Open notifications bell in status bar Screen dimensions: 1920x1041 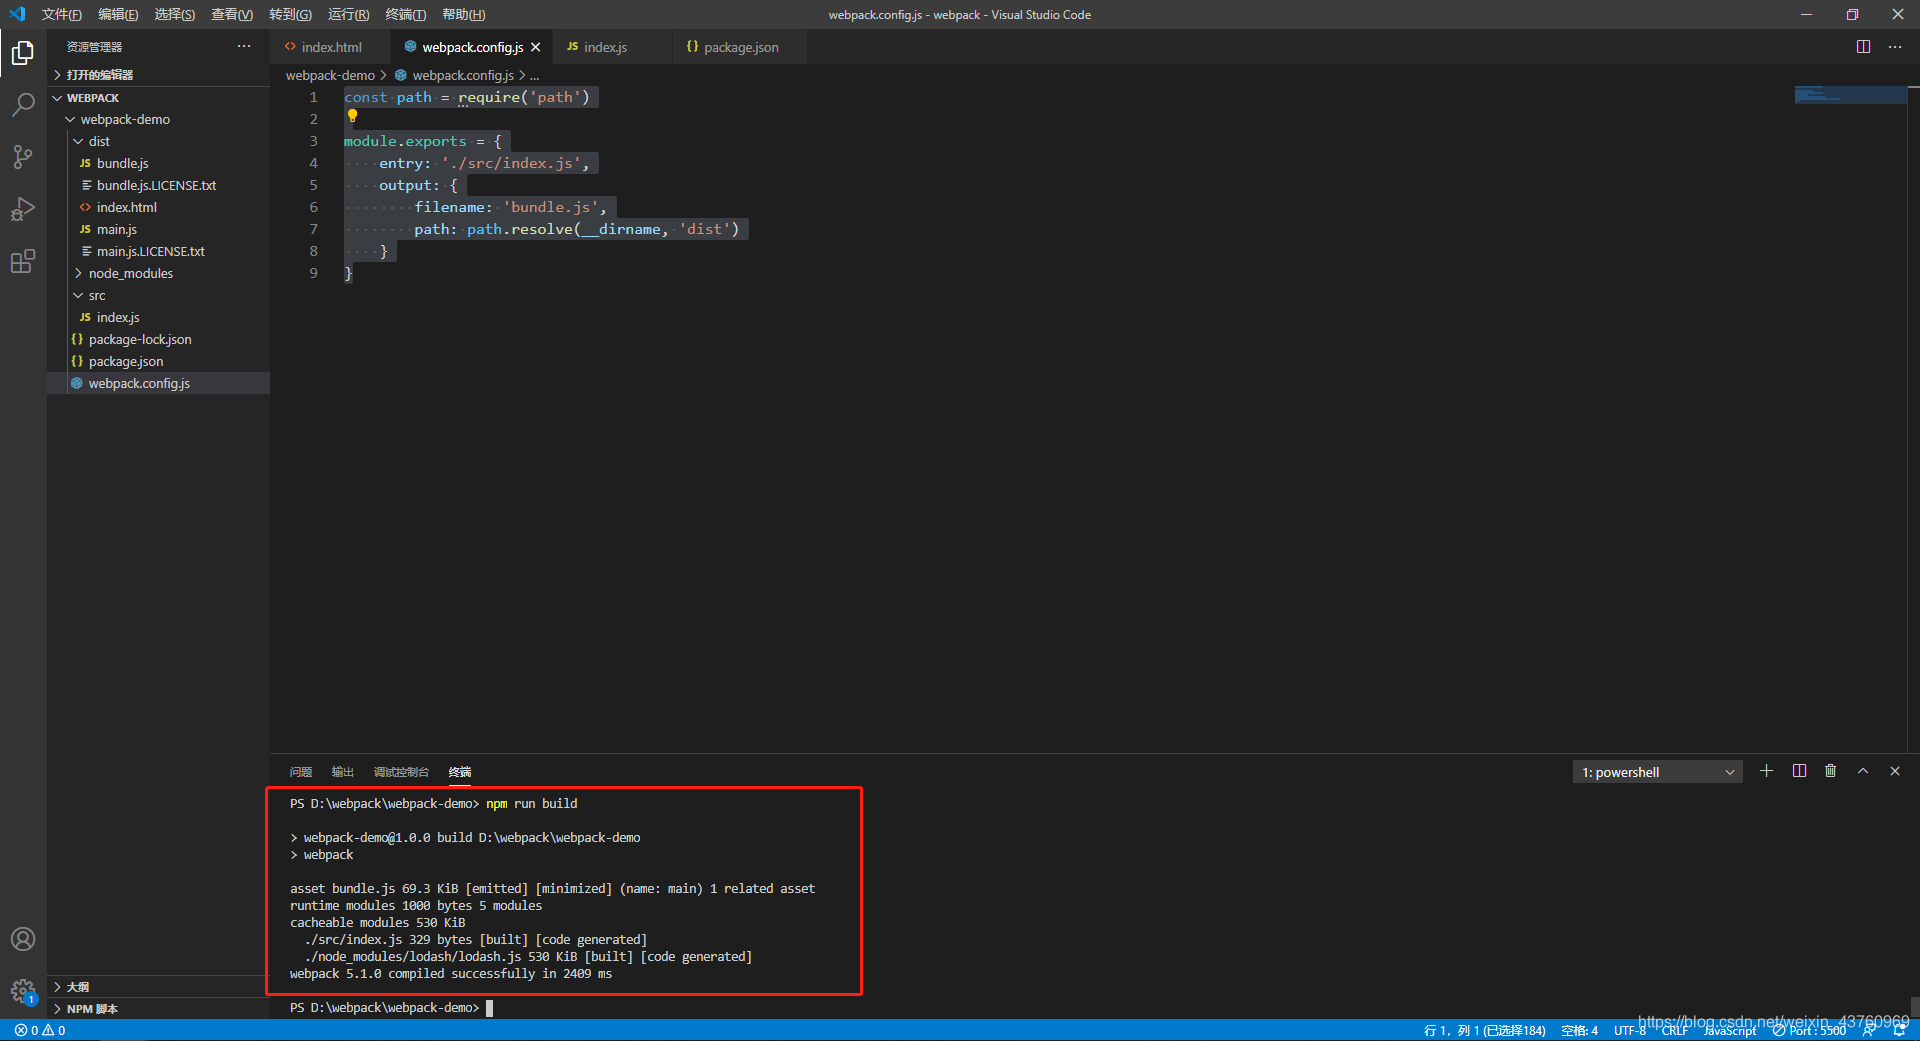[1898, 1030]
